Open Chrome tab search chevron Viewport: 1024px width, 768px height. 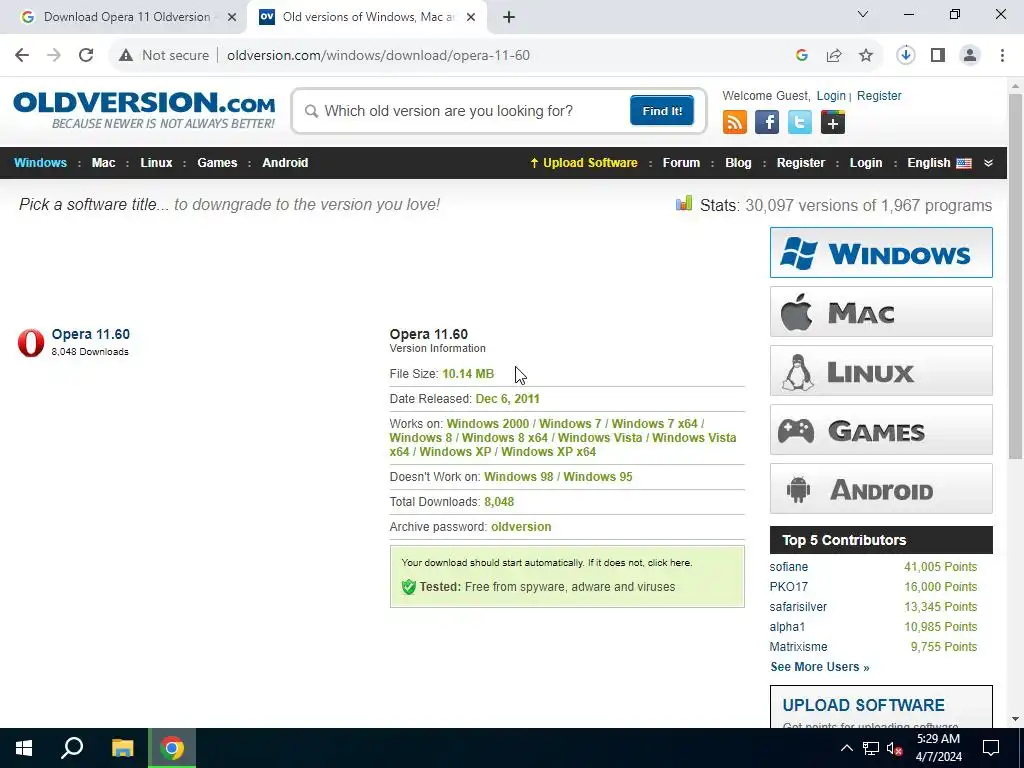(x=863, y=14)
